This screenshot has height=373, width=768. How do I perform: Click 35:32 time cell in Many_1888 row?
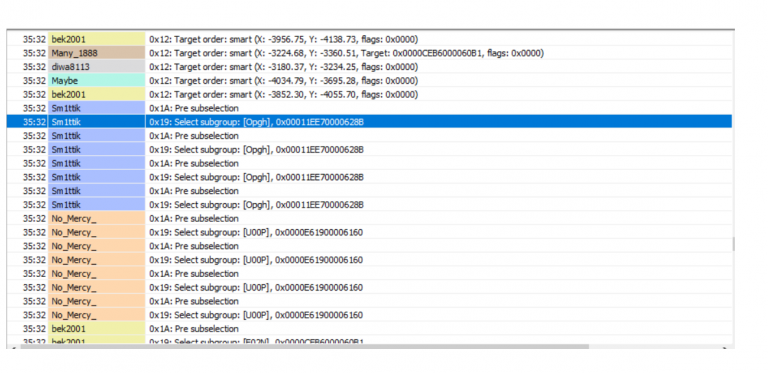pos(34,53)
